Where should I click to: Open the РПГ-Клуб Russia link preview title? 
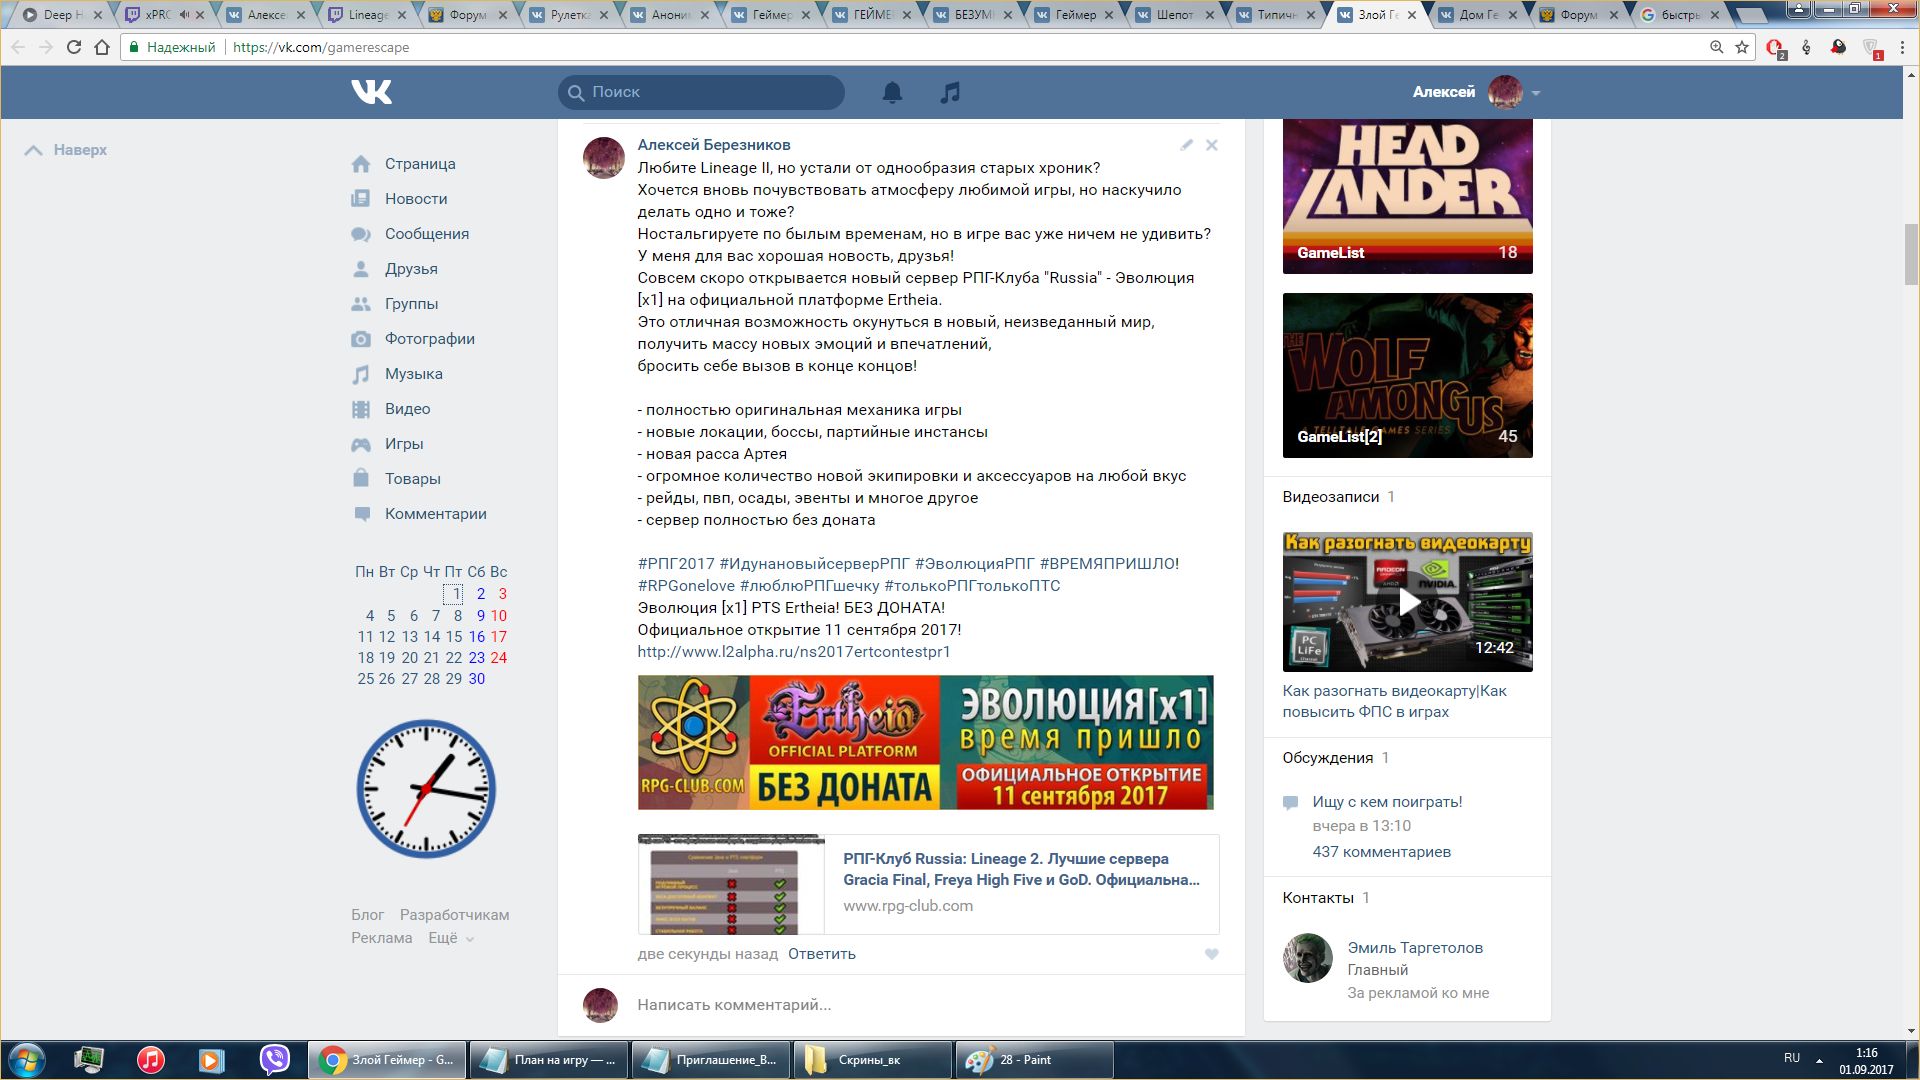(x=1021, y=869)
